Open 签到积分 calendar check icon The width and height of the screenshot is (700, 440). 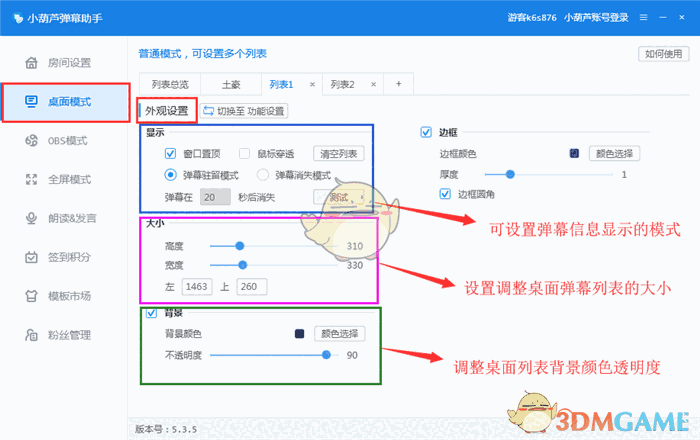tap(31, 257)
